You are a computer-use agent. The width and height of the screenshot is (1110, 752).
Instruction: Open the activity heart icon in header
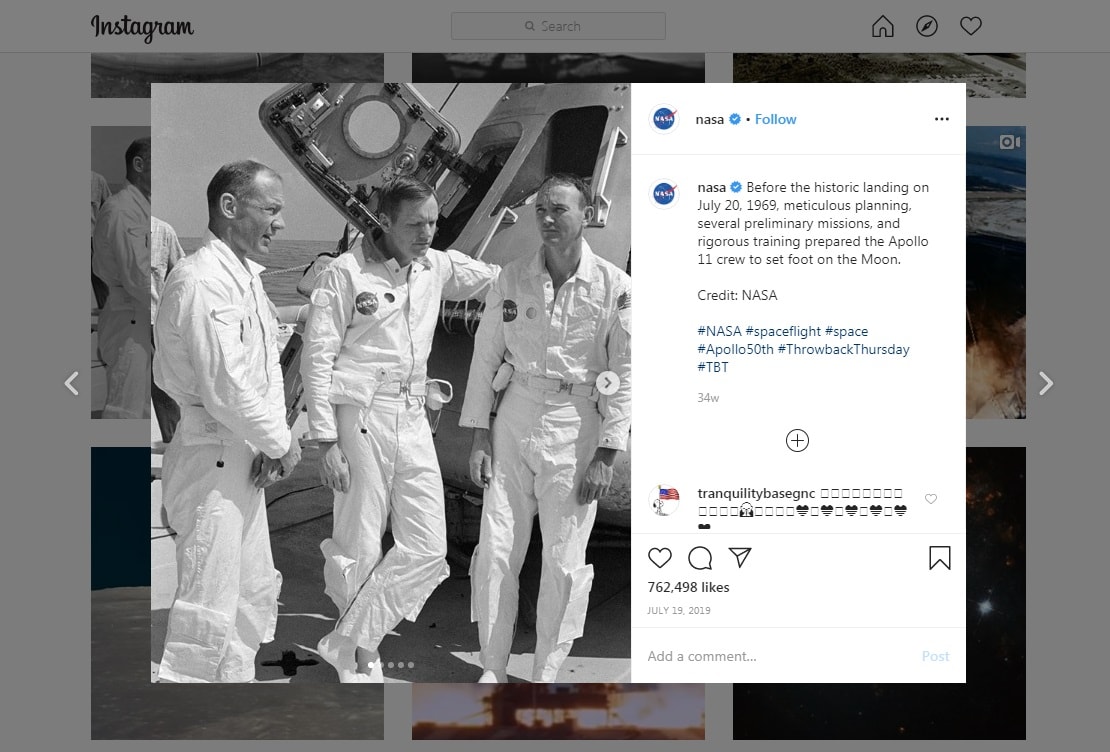tap(971, 27)
